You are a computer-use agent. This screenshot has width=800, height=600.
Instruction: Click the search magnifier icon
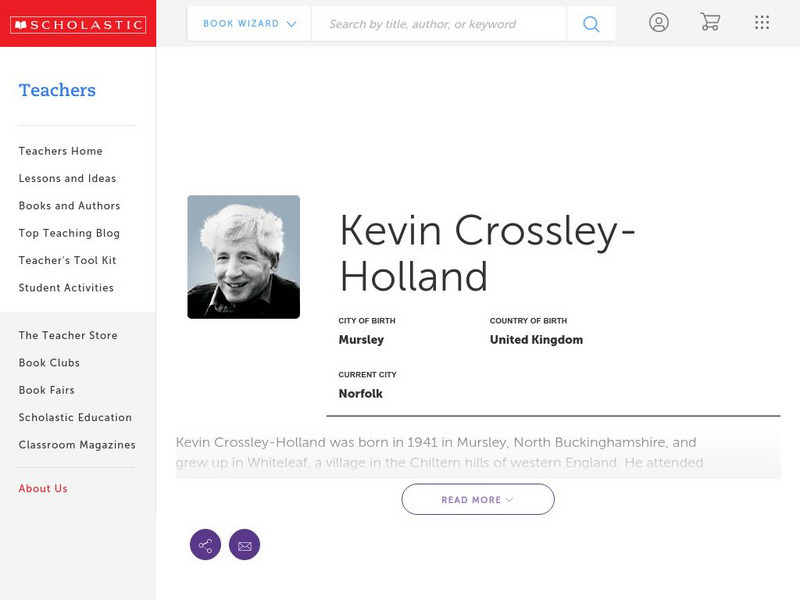(591, 24)
